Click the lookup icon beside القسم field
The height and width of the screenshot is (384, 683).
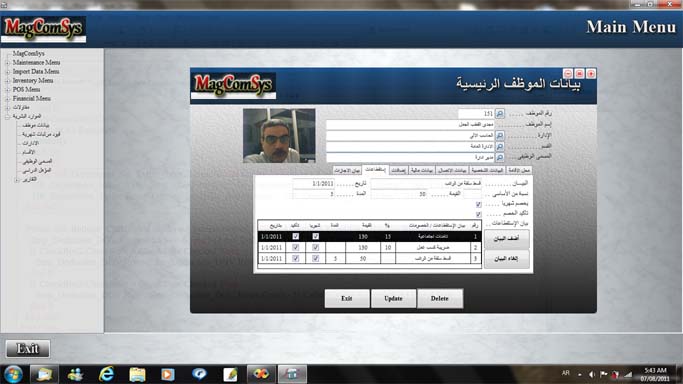click(500, 146)
